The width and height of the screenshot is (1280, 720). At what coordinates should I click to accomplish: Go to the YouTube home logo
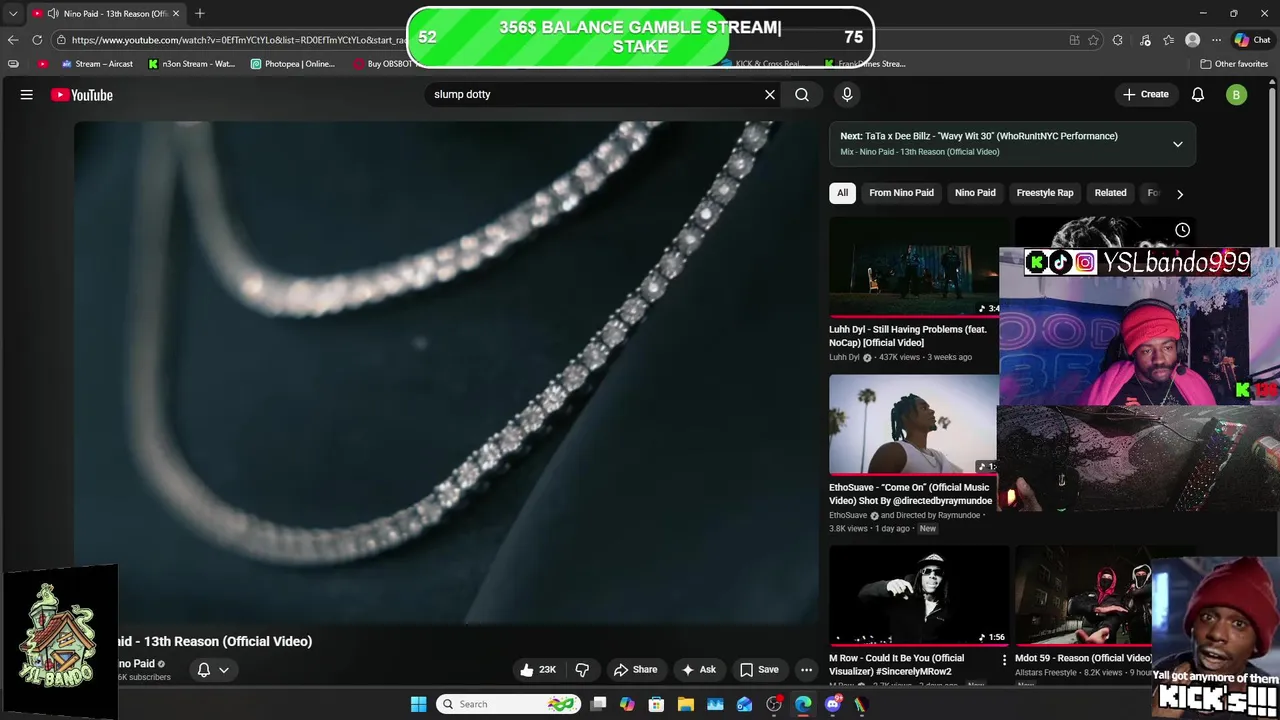[x=82, y=95]
